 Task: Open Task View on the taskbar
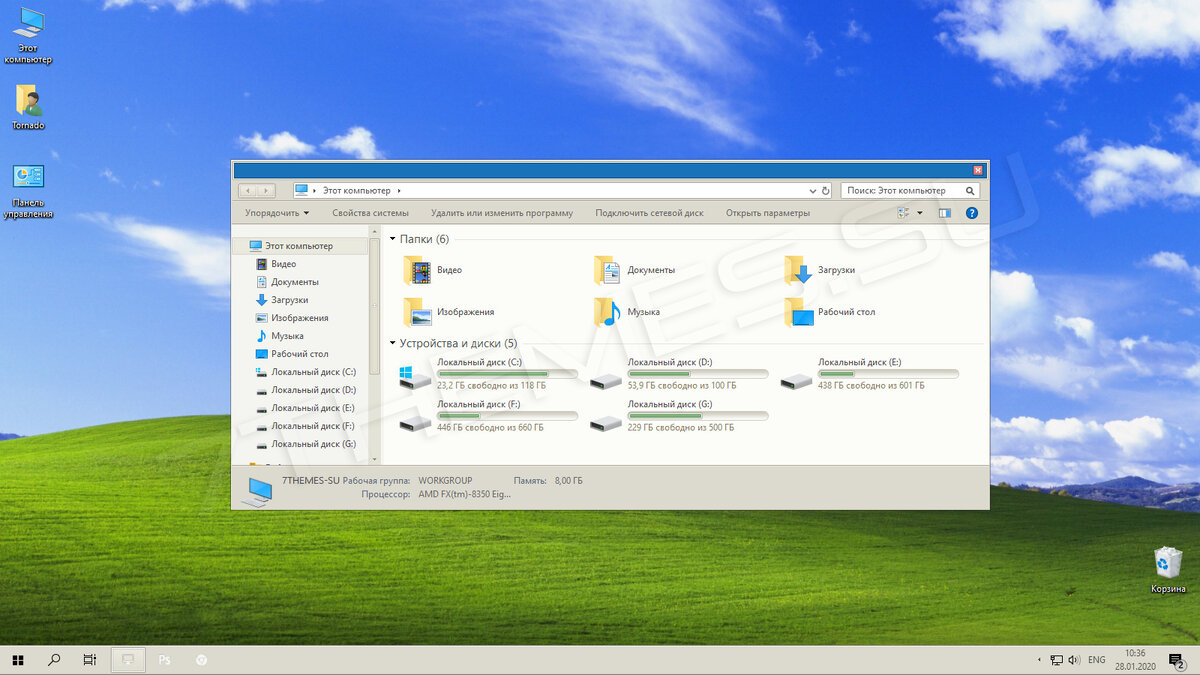(90, 660)
